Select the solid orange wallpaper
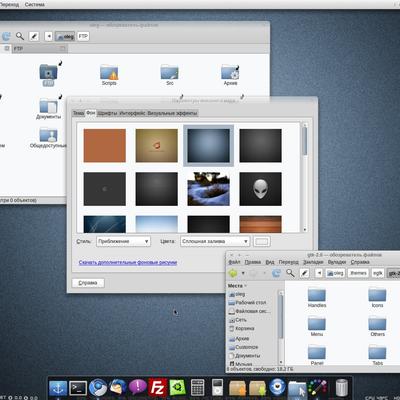 [105, 146]
